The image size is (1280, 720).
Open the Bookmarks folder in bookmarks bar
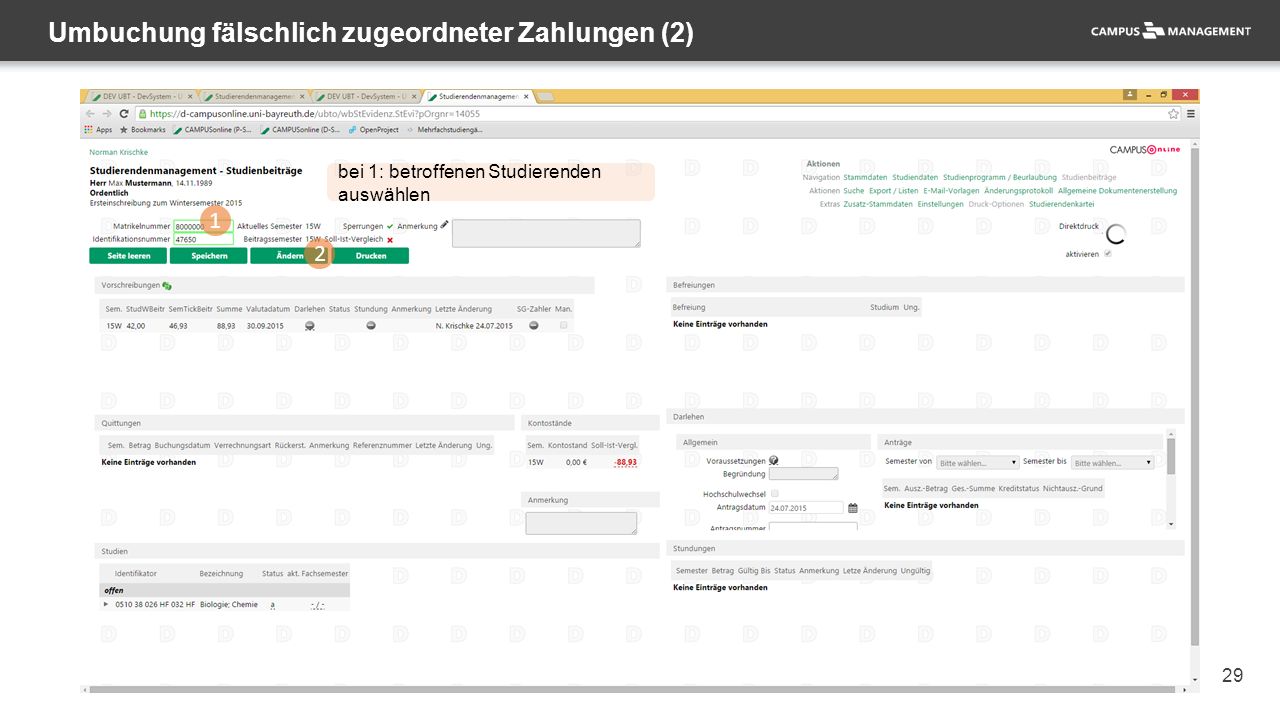pos(142,129)
